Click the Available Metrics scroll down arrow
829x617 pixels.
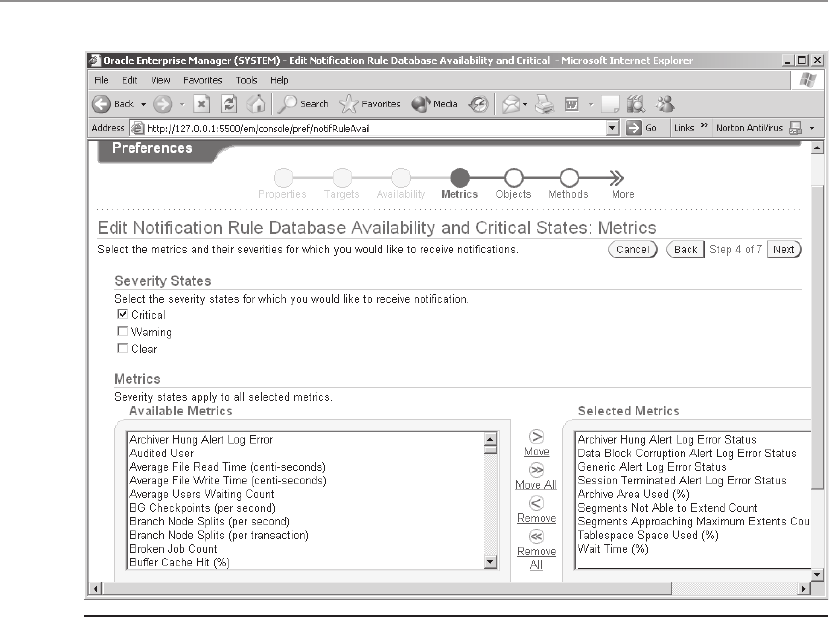(490, 562)
